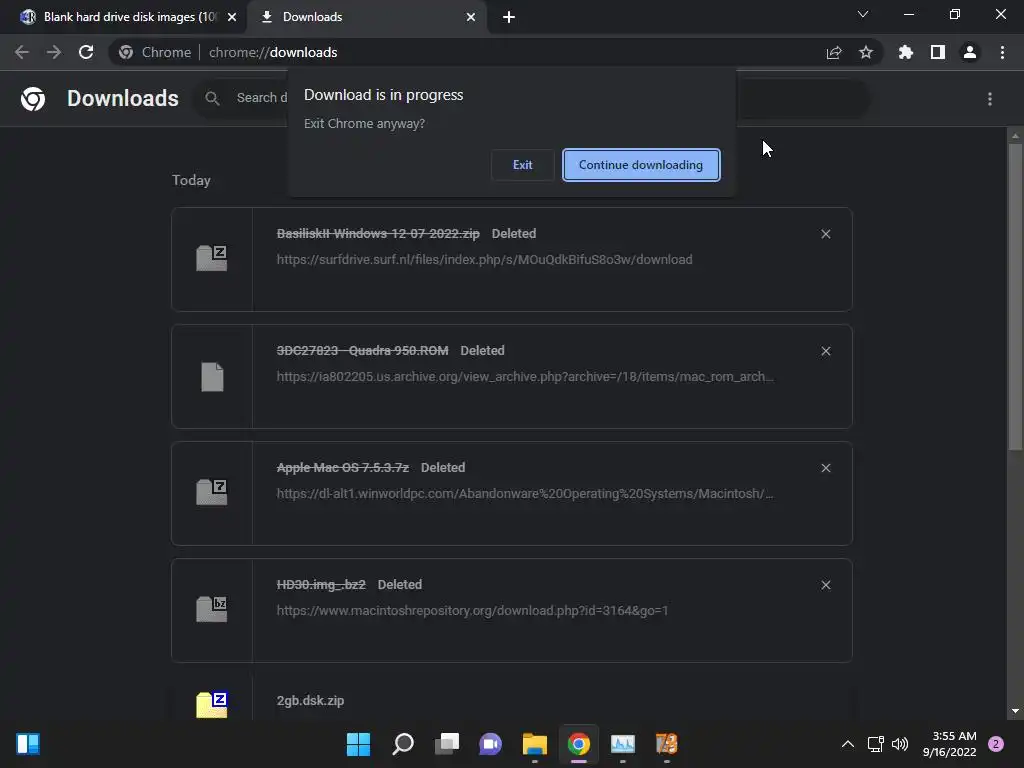This screenshot has width=1024, height=768.
Task: Open File Explorer from taskbar
Action: coord(534,744)
